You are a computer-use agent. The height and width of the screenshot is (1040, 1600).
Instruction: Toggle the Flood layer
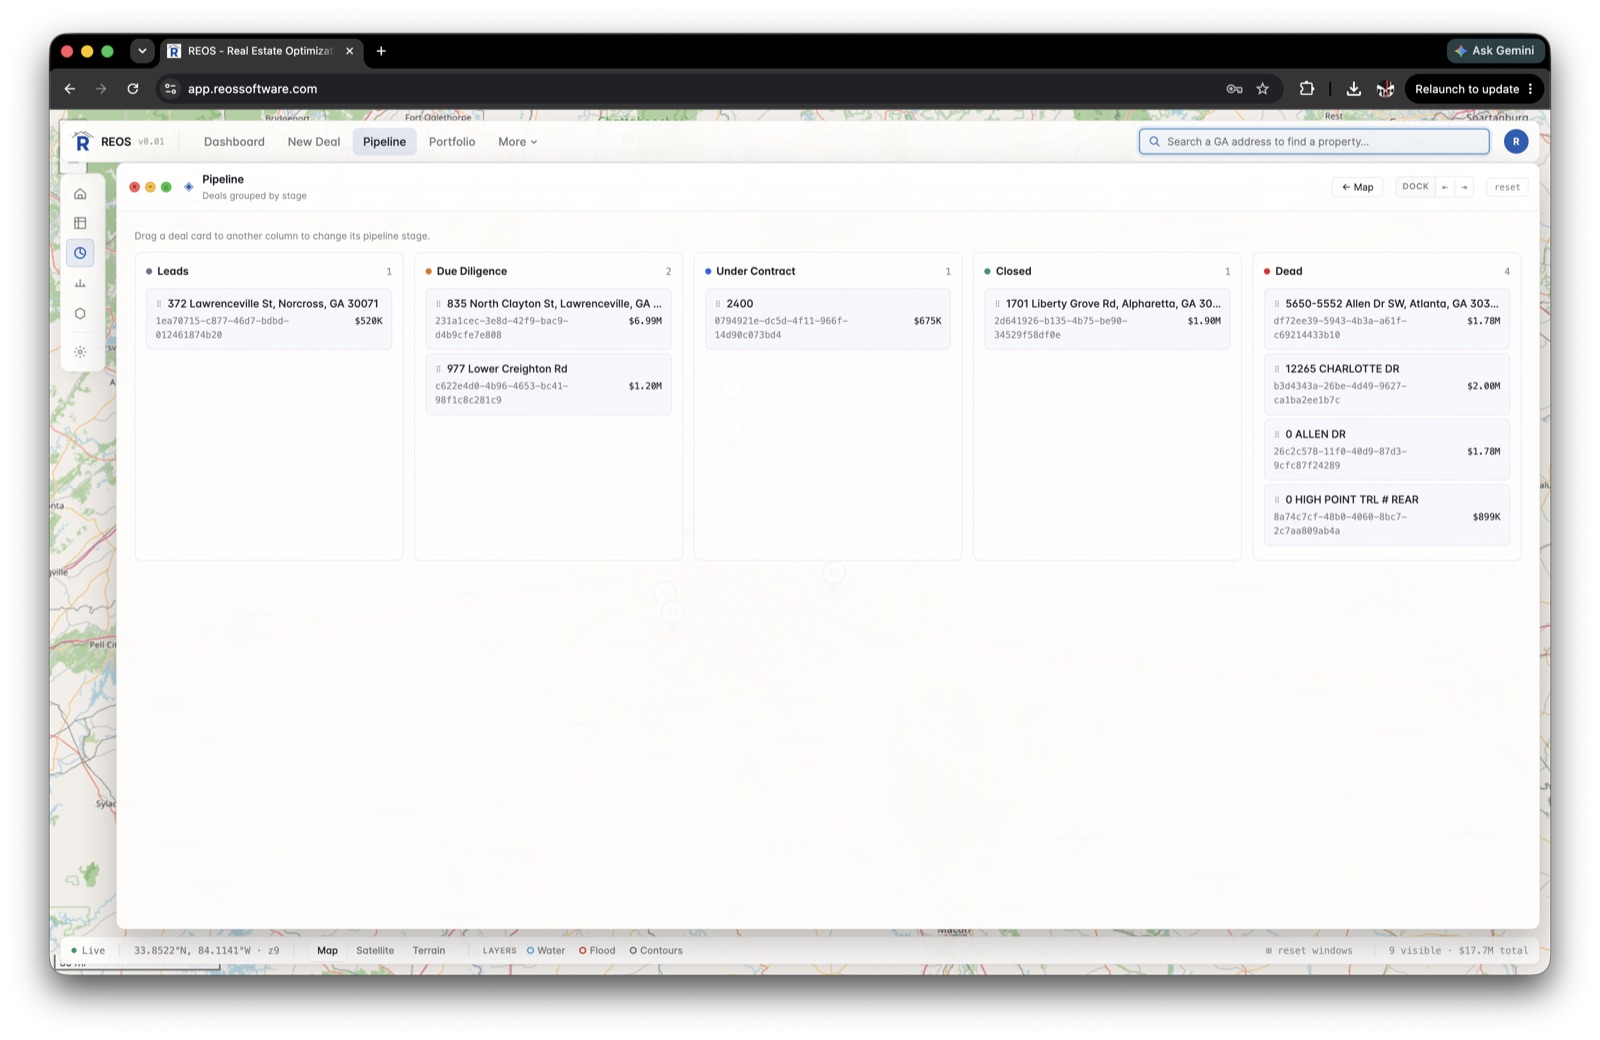point(597,951)
